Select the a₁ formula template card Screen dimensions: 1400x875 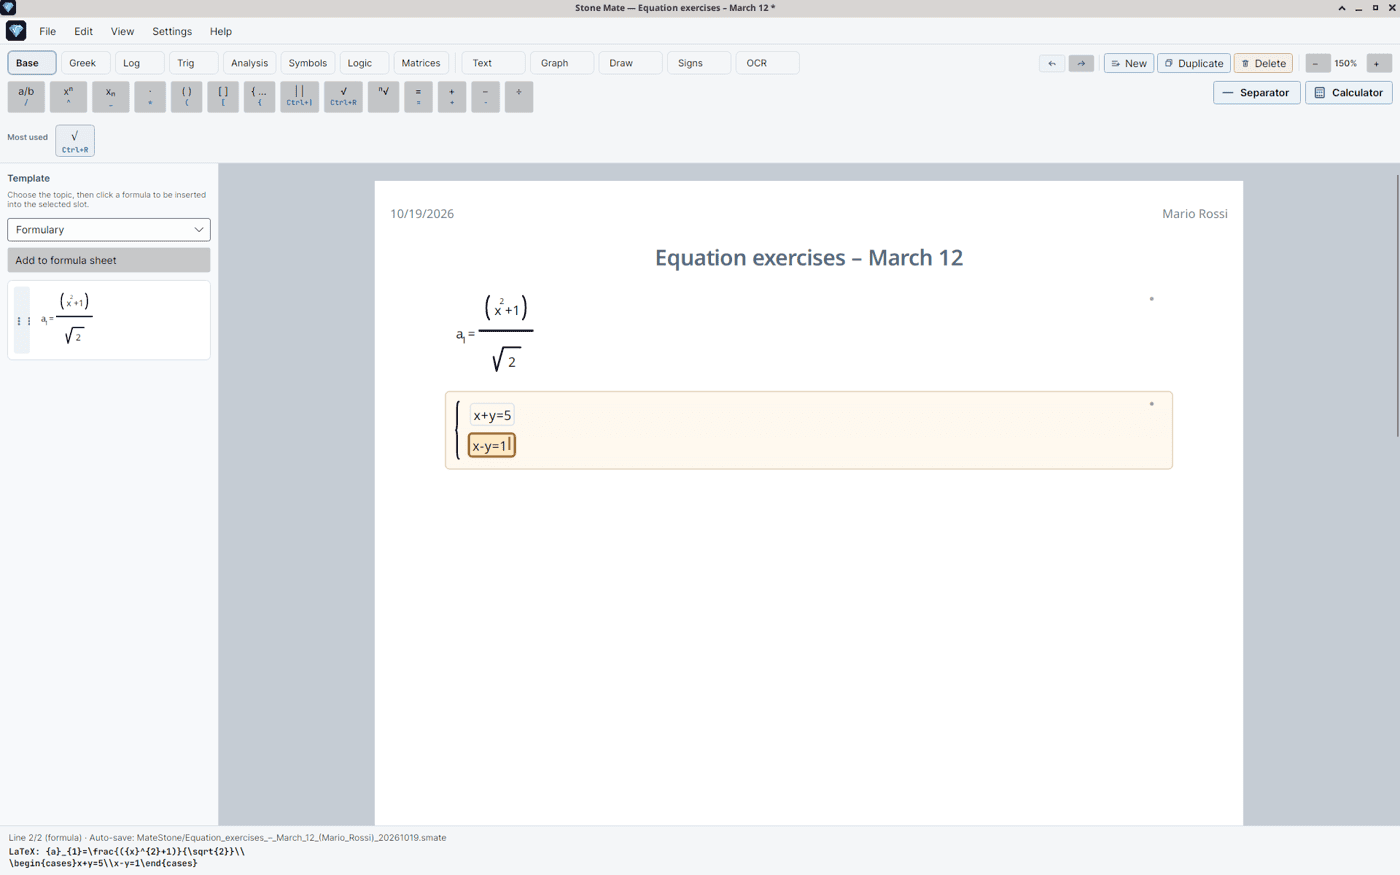click(109, 320)
